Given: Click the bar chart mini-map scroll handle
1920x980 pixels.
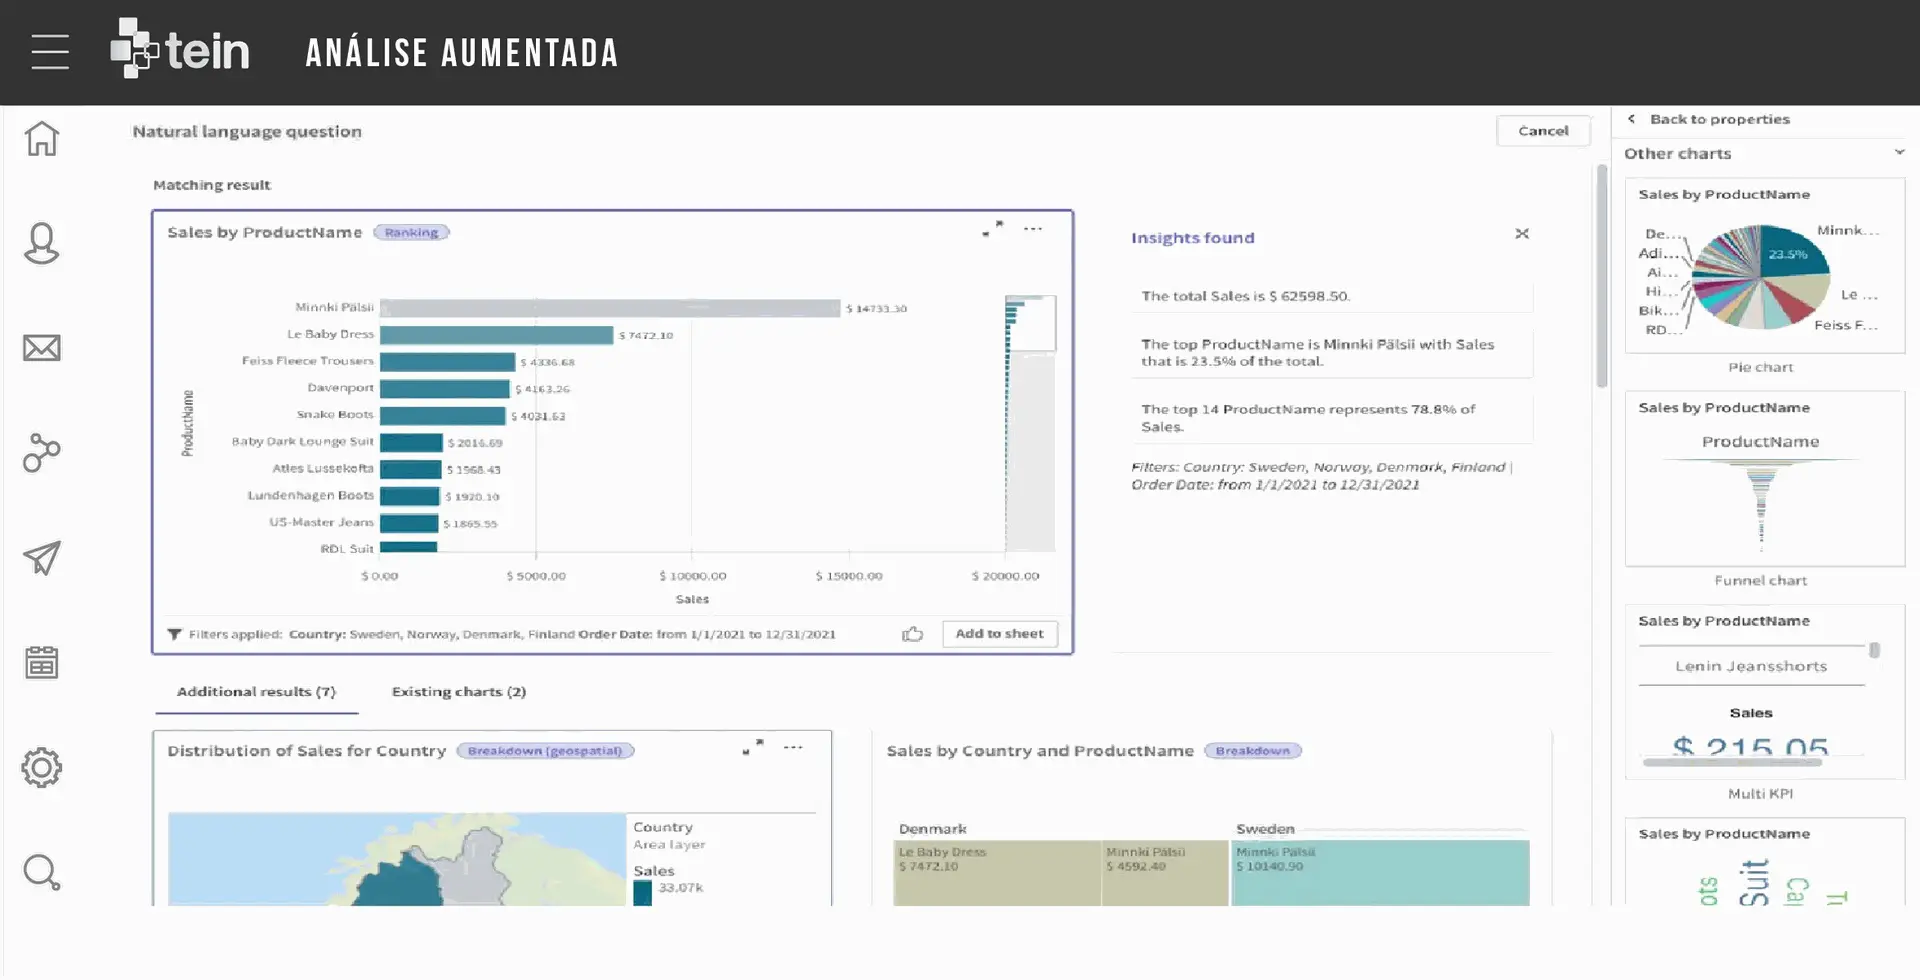Looking at the screenshot, I should [x=1029, y=322].
